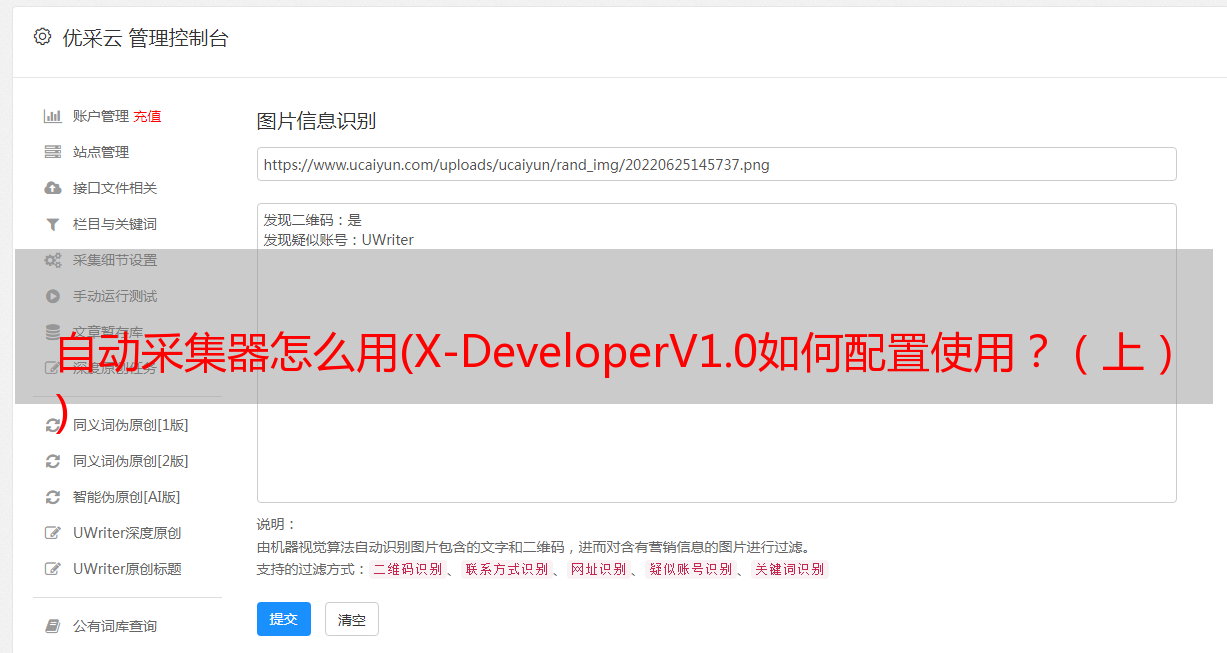Select the 栏目与关键词 sidebar entry
This screenshot has height=653, width=1227.
pos(115,224)
